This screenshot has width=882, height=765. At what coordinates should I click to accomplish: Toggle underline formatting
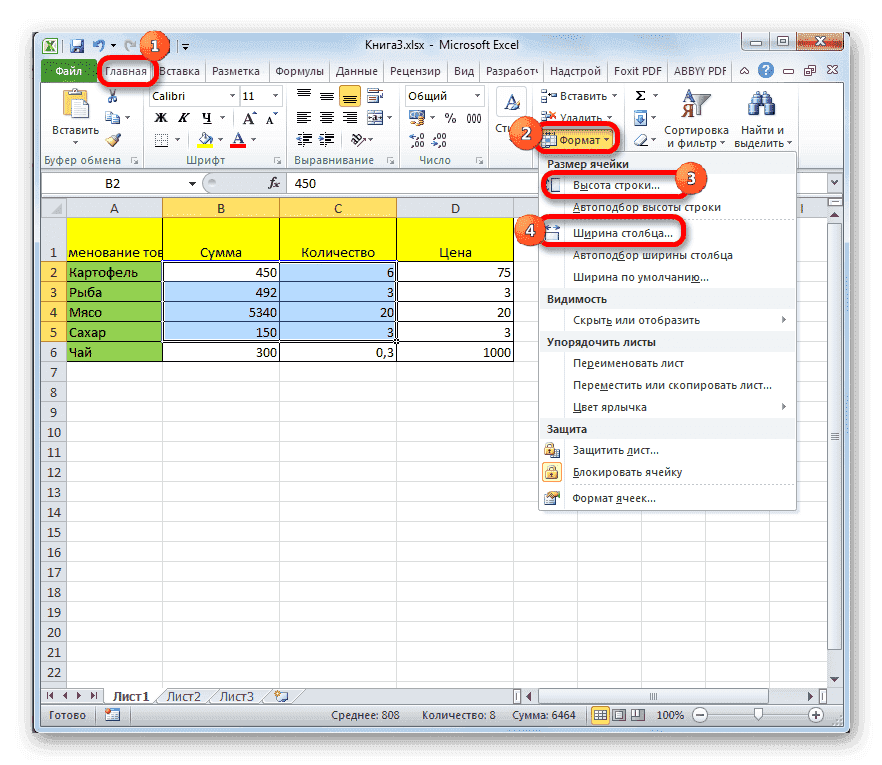point(207,118)
